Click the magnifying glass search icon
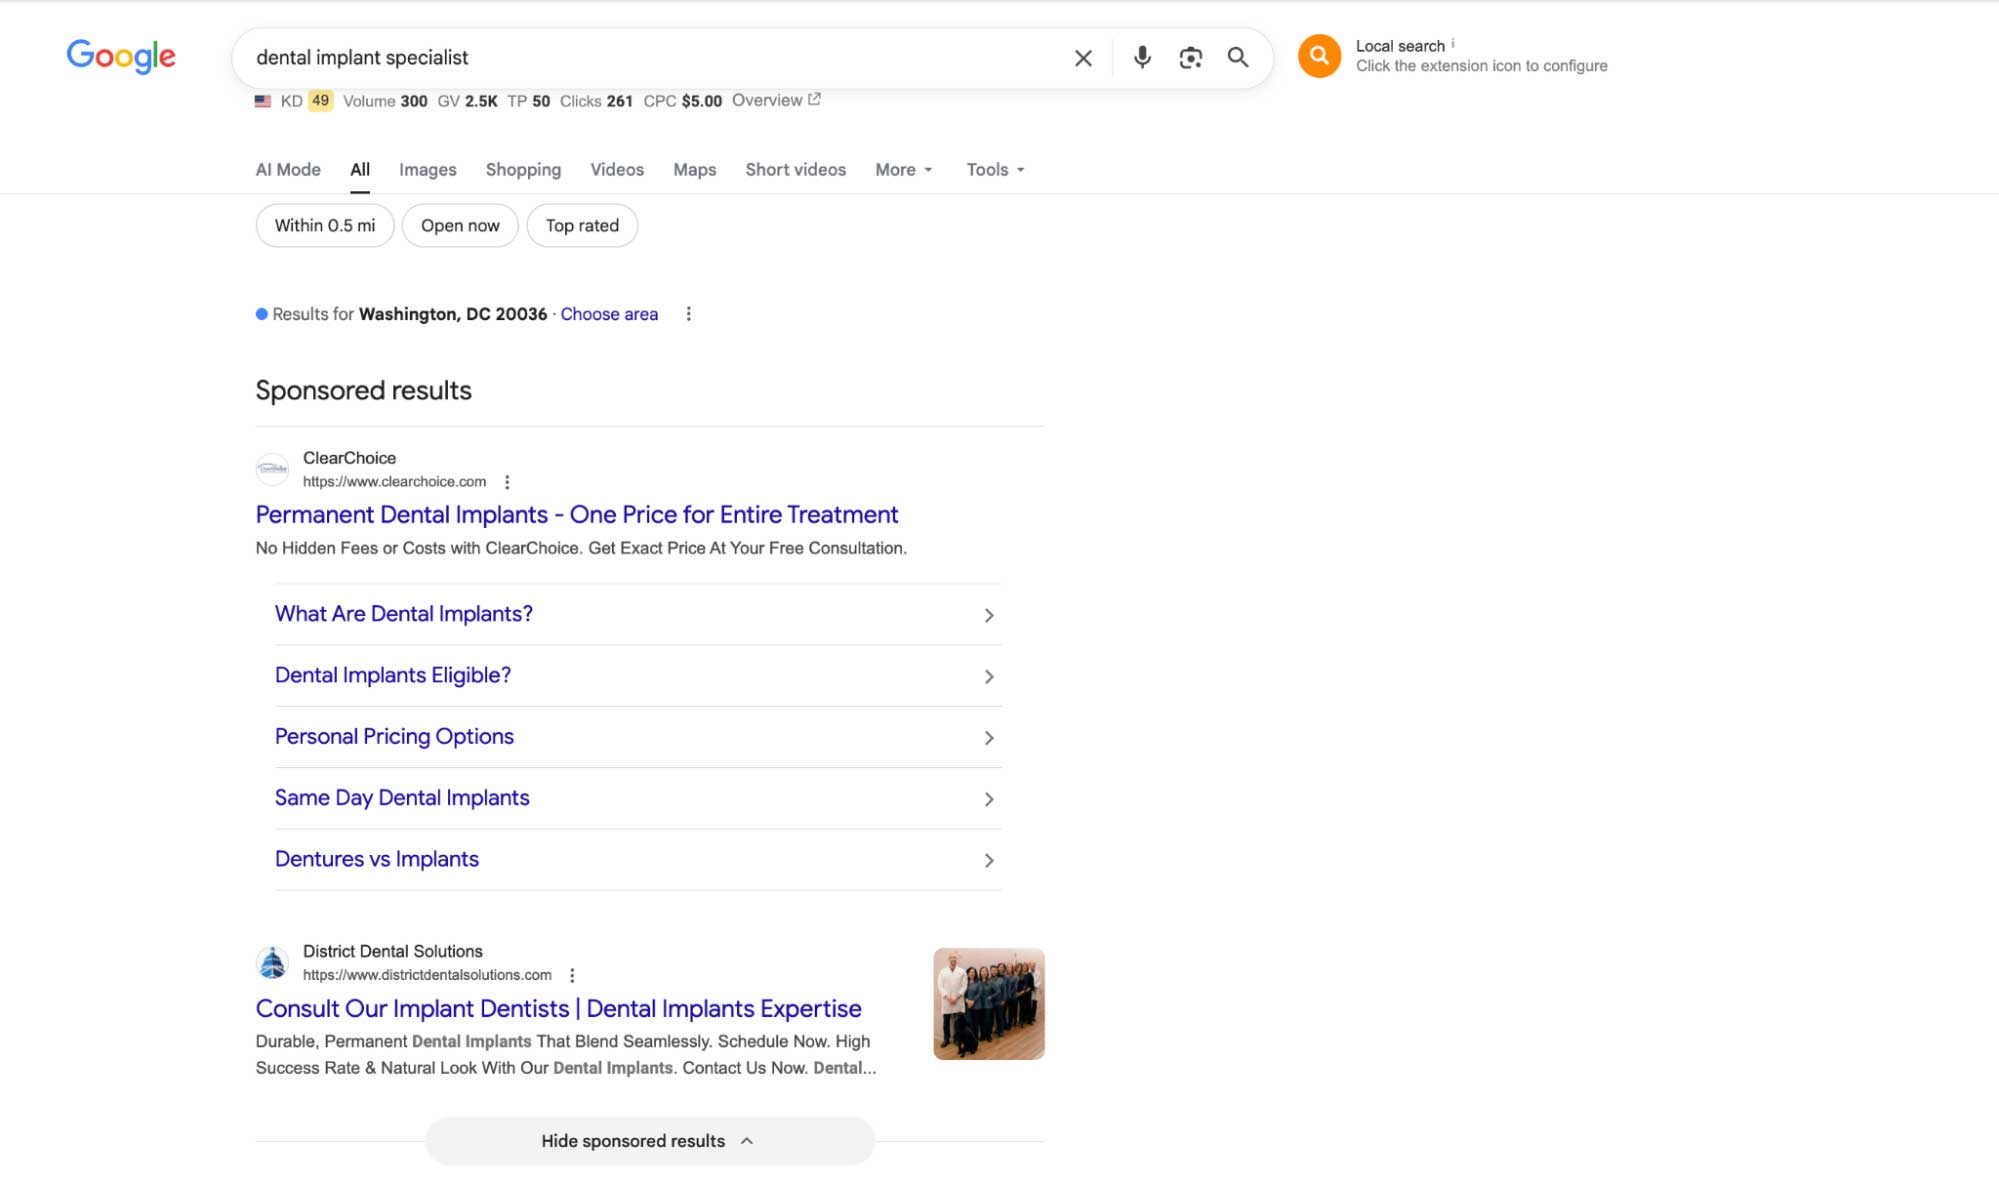The image size is (1999, 1185). (1238, 58)
